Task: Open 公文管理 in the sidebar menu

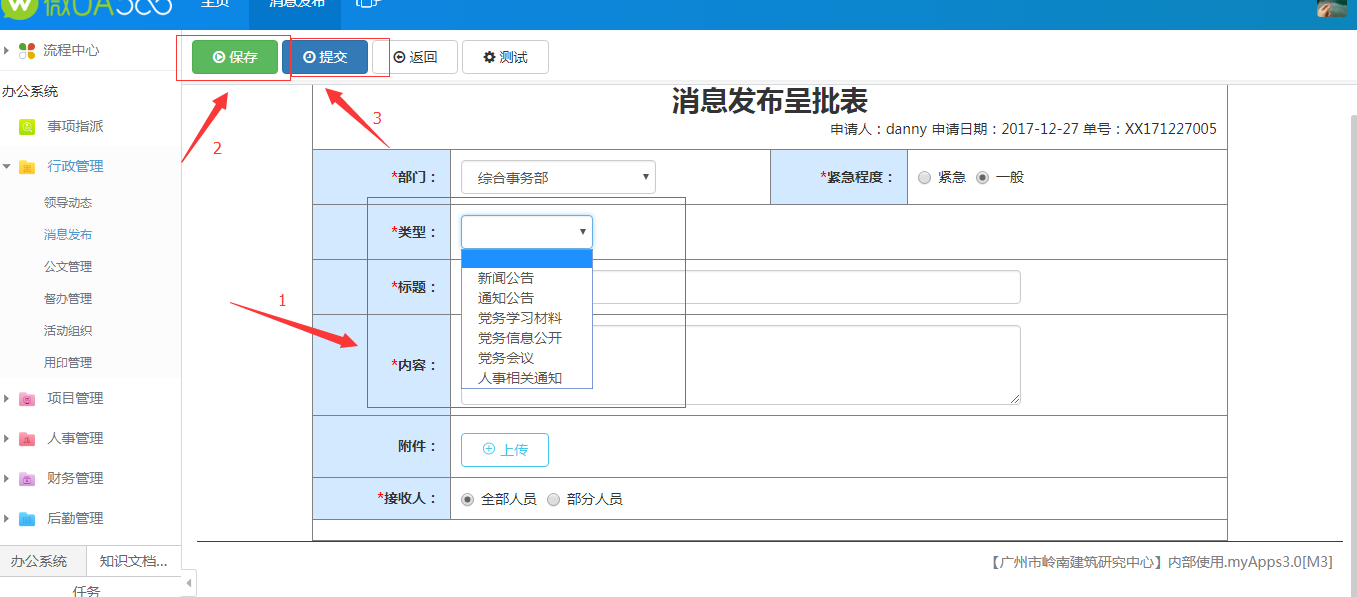Action: [x=68, y=267]
